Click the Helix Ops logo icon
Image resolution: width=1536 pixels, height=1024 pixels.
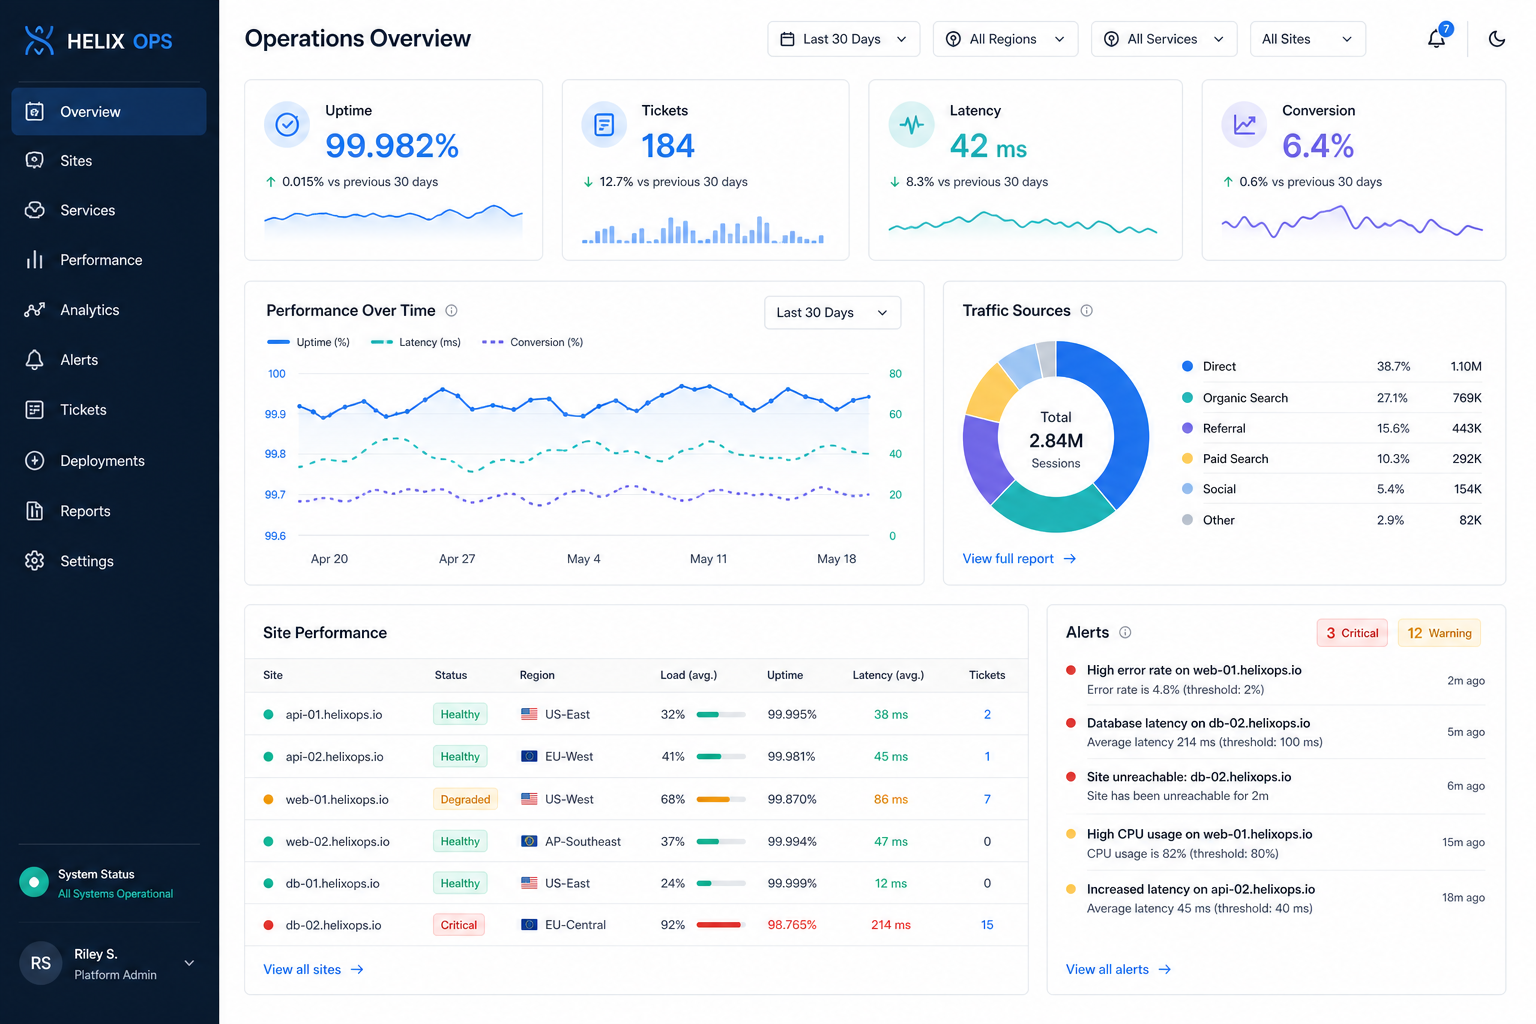39,40
